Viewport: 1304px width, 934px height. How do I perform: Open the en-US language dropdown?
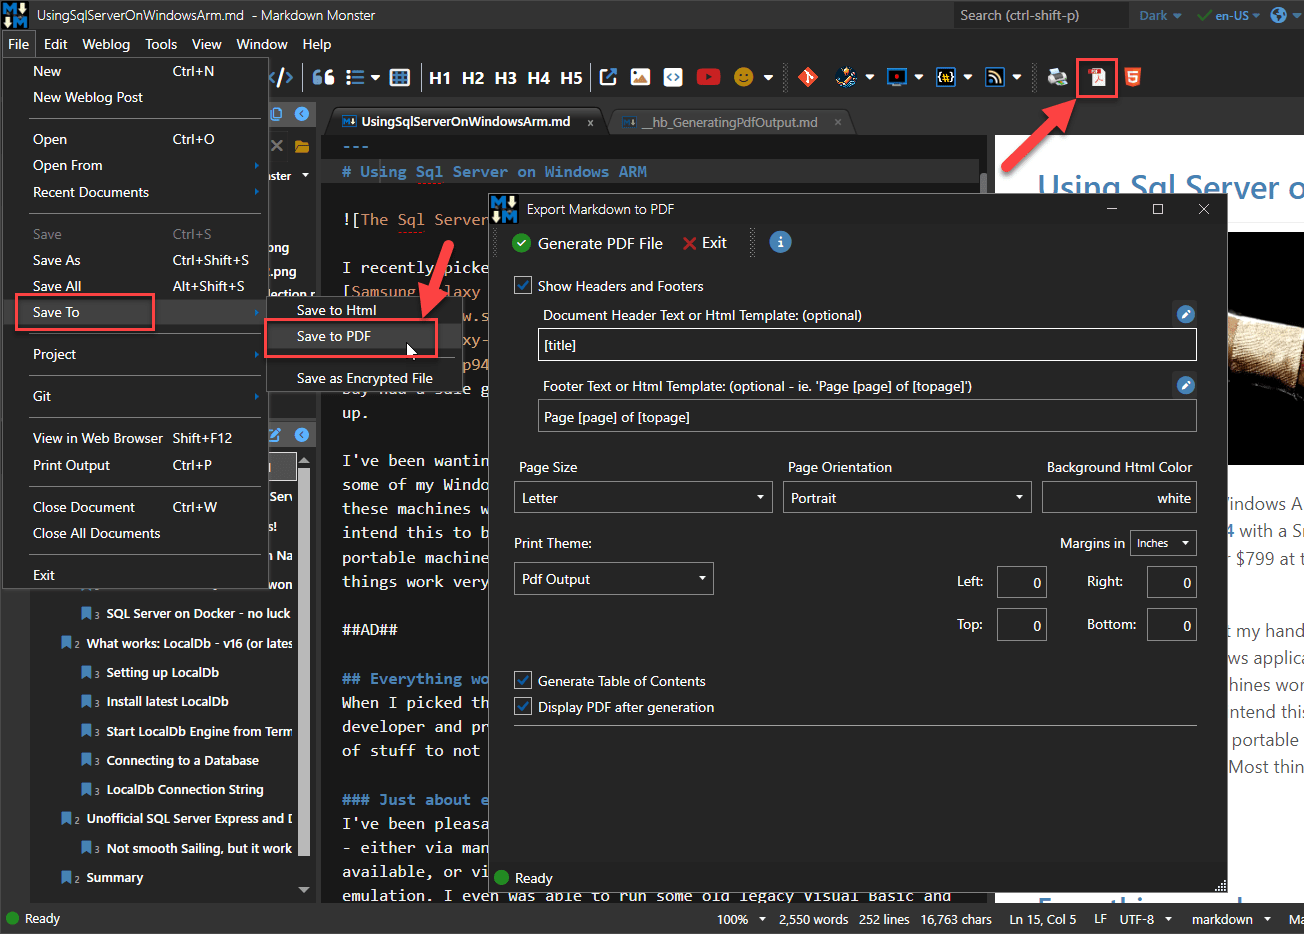(1230, 15)
